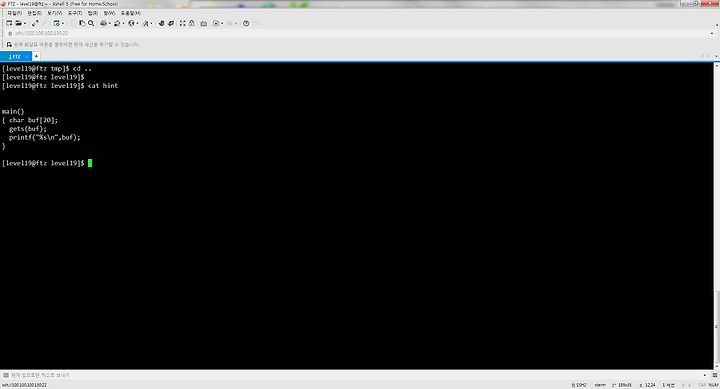Open the 보기(V) menu
720x389 pixels.
pyautogui.click(x=54, y=13)
